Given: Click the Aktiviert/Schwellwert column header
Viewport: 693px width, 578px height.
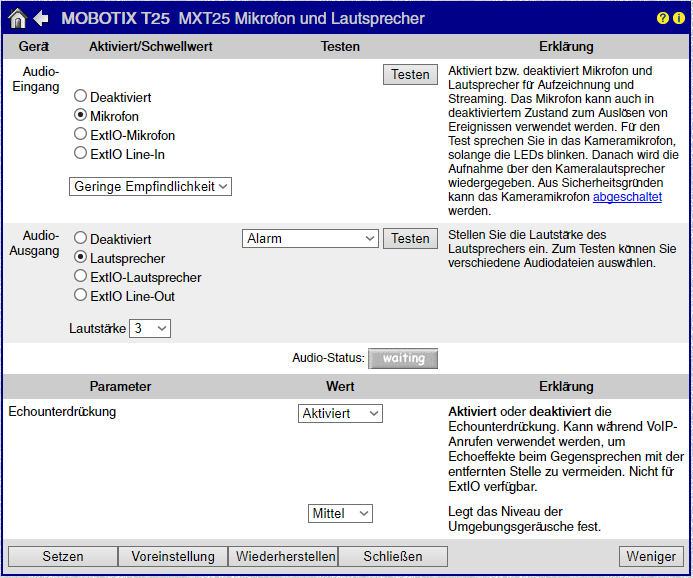Looking at the screenshot, I should click(151, 46).
